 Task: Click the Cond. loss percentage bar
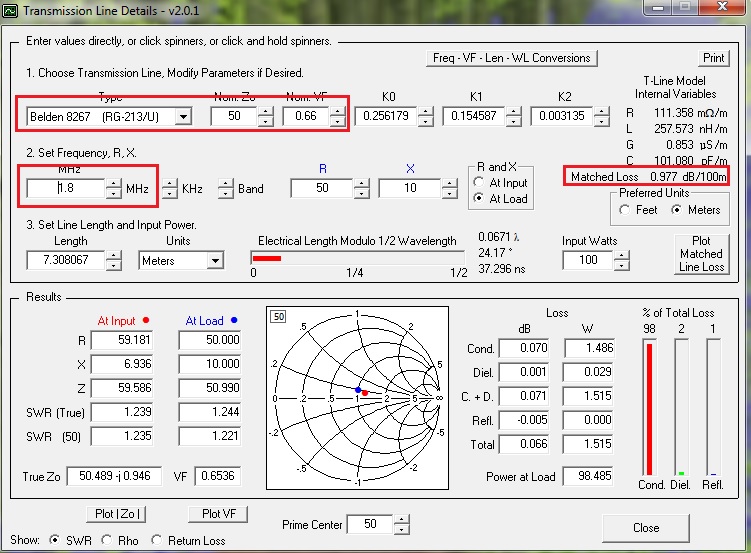pyautogui.click(x=649, y=407)
